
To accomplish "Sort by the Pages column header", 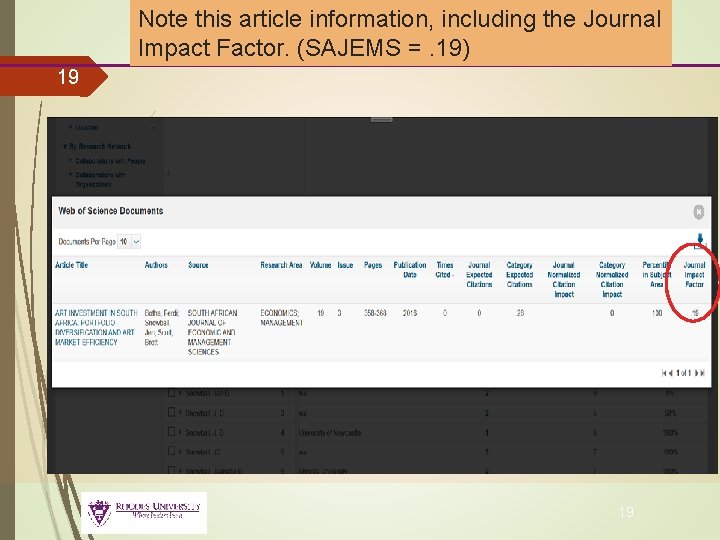I will click(373, 265).
